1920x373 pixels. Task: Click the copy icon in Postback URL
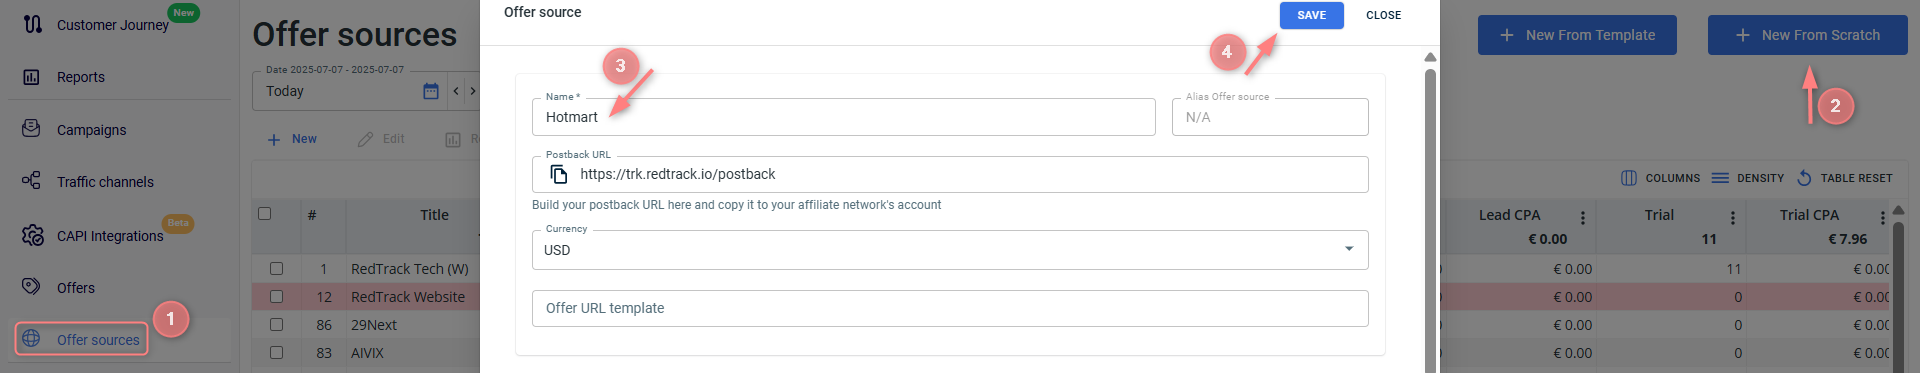(559, 174)
